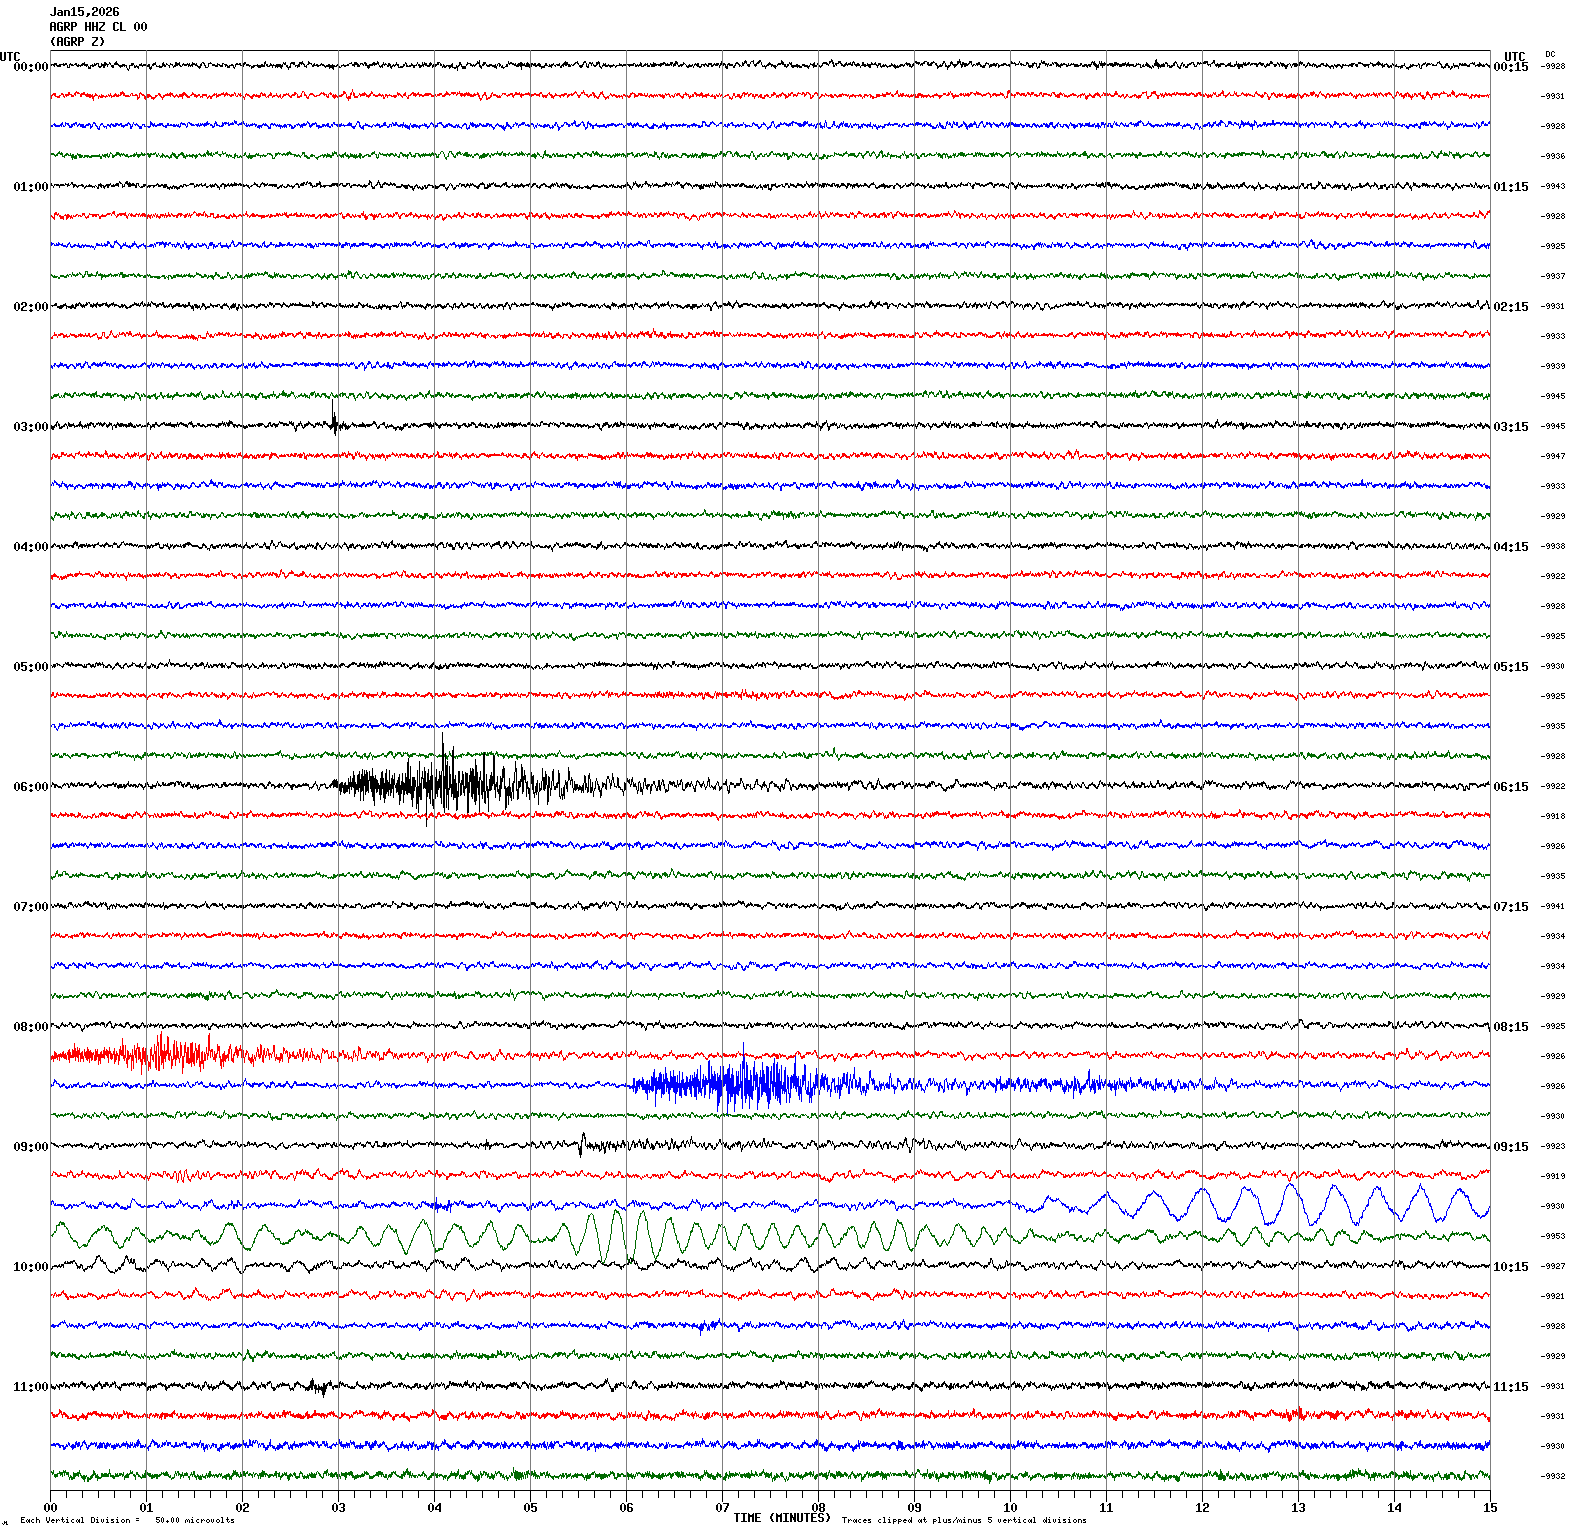Screen dimensions: 1570x1534
Task: Click the DC column header at top right
Action: (x=1550, y=54)
